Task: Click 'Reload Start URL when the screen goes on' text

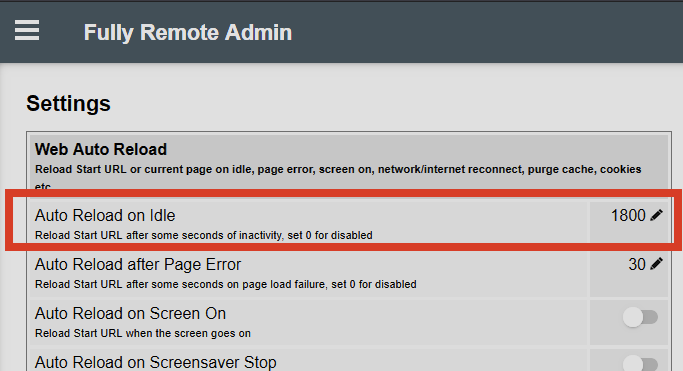Action: click(143, 333)
